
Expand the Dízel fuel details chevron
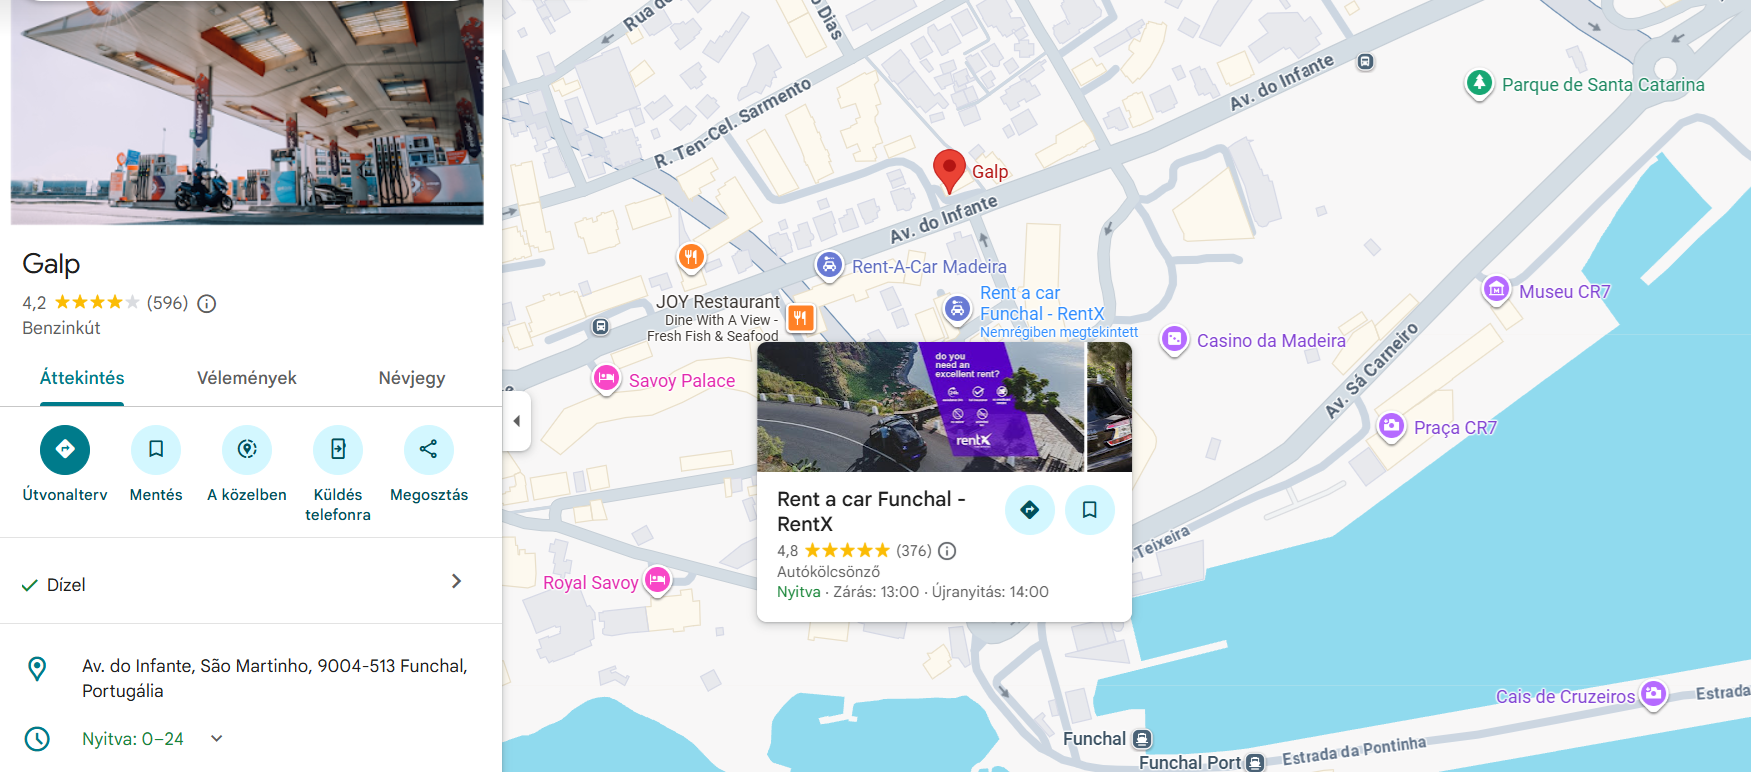pos(456,581)
